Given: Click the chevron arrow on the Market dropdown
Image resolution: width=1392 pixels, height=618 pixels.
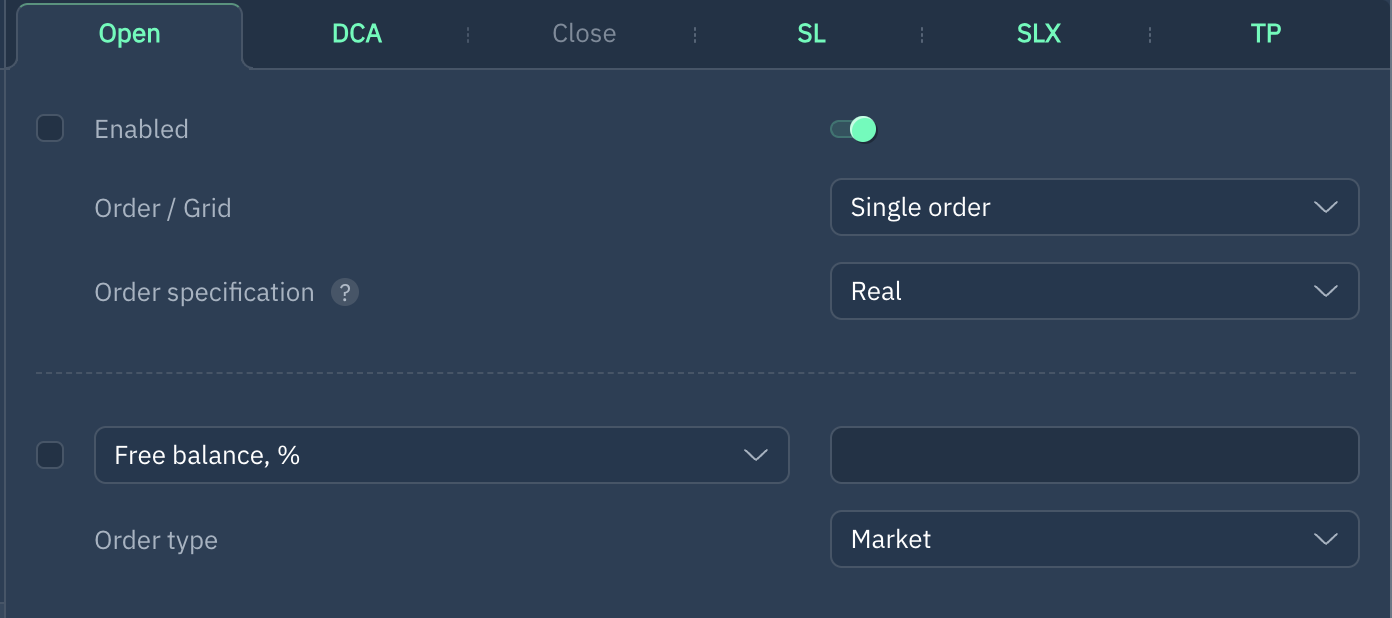Looking at the screenshot, I should point(1325,540).
